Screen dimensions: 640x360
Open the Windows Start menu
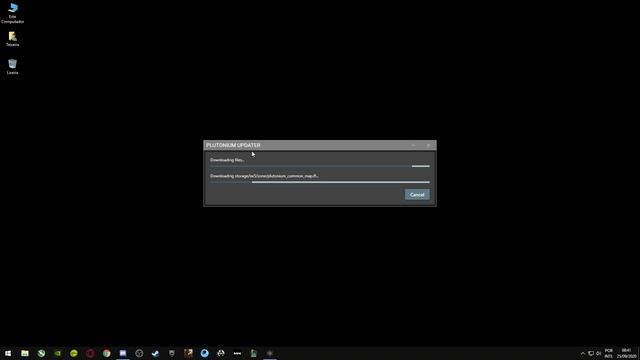coord(8,353)
